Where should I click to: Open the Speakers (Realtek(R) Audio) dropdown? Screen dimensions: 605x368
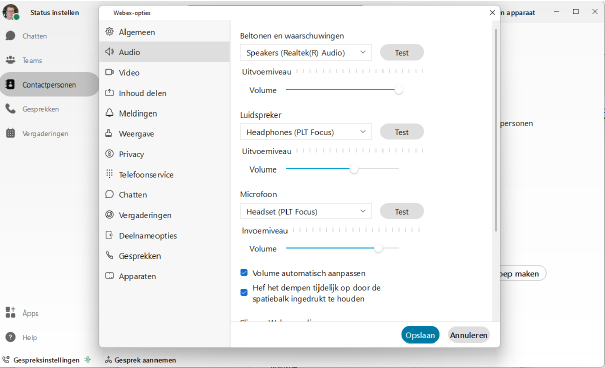(x=306, y=52)
